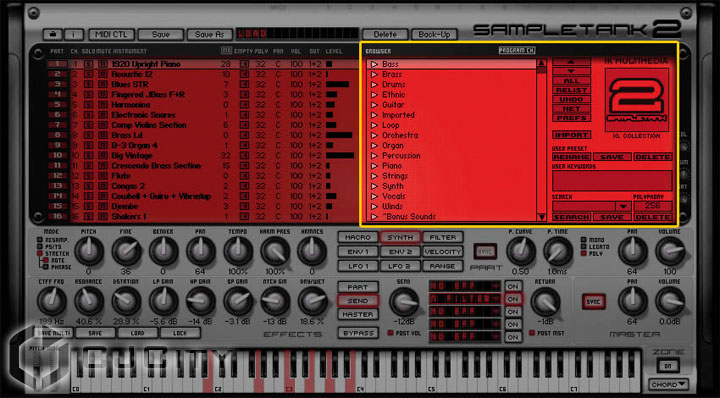This screenshot has height=398, width=720.
Task: Expand the Guitar category in browser
Action: pyautogui.click(x=374, y=105)
